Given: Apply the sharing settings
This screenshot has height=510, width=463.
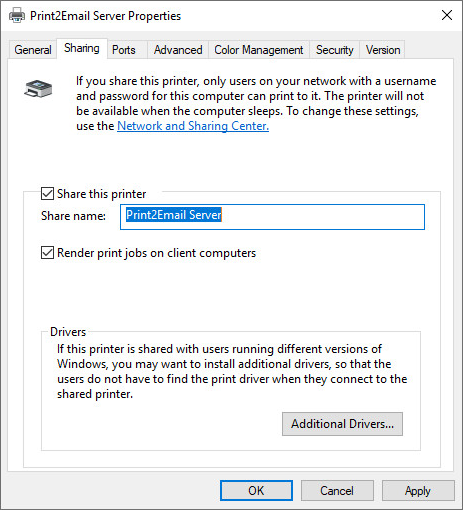Looking at the screenshot, I should coord(418,491).
